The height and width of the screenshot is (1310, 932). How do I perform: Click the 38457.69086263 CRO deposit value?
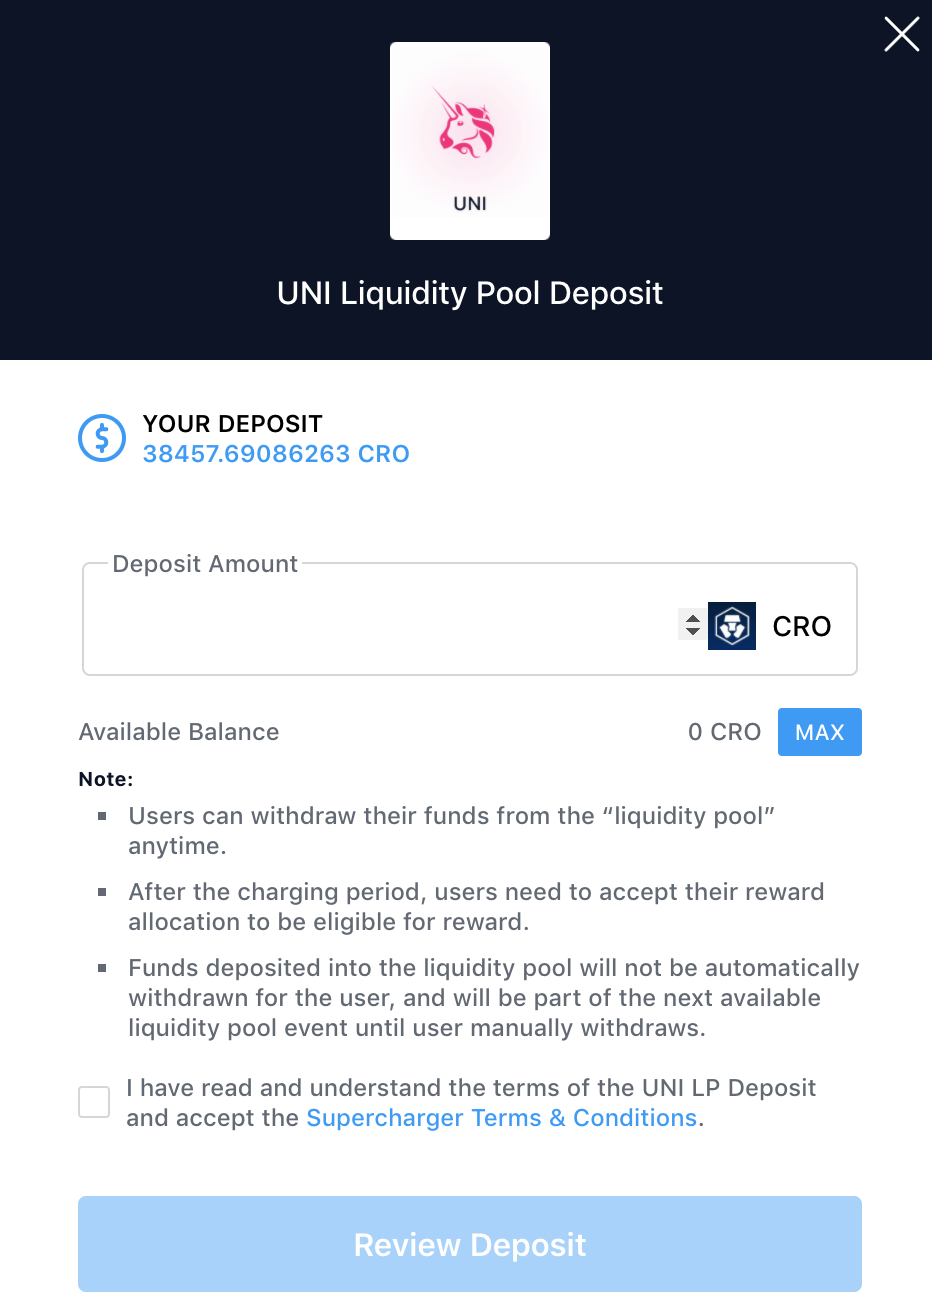[x=276, y=454]
